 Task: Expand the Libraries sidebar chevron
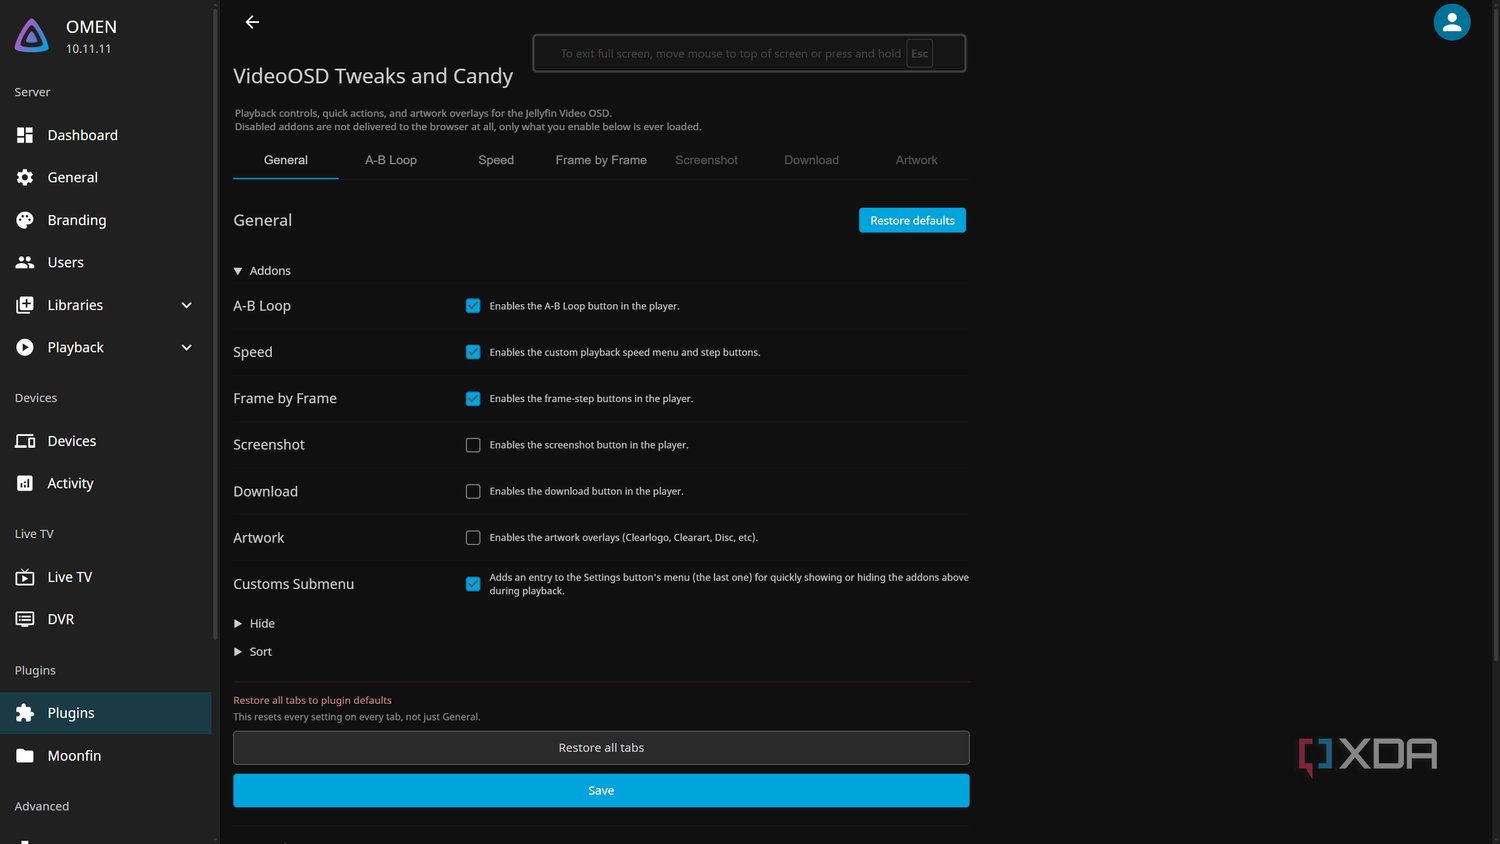186,305
